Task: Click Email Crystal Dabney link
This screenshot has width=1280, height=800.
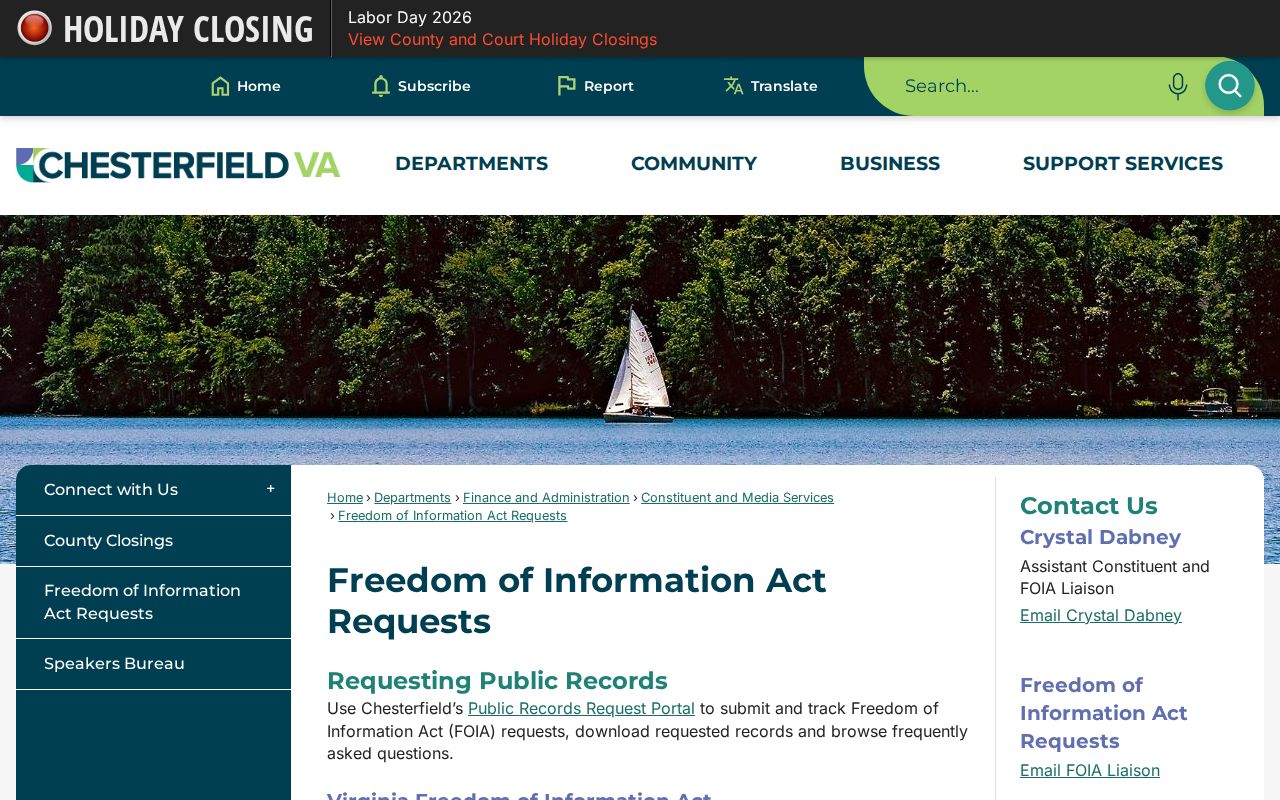Action: (x=1101, y=615)
